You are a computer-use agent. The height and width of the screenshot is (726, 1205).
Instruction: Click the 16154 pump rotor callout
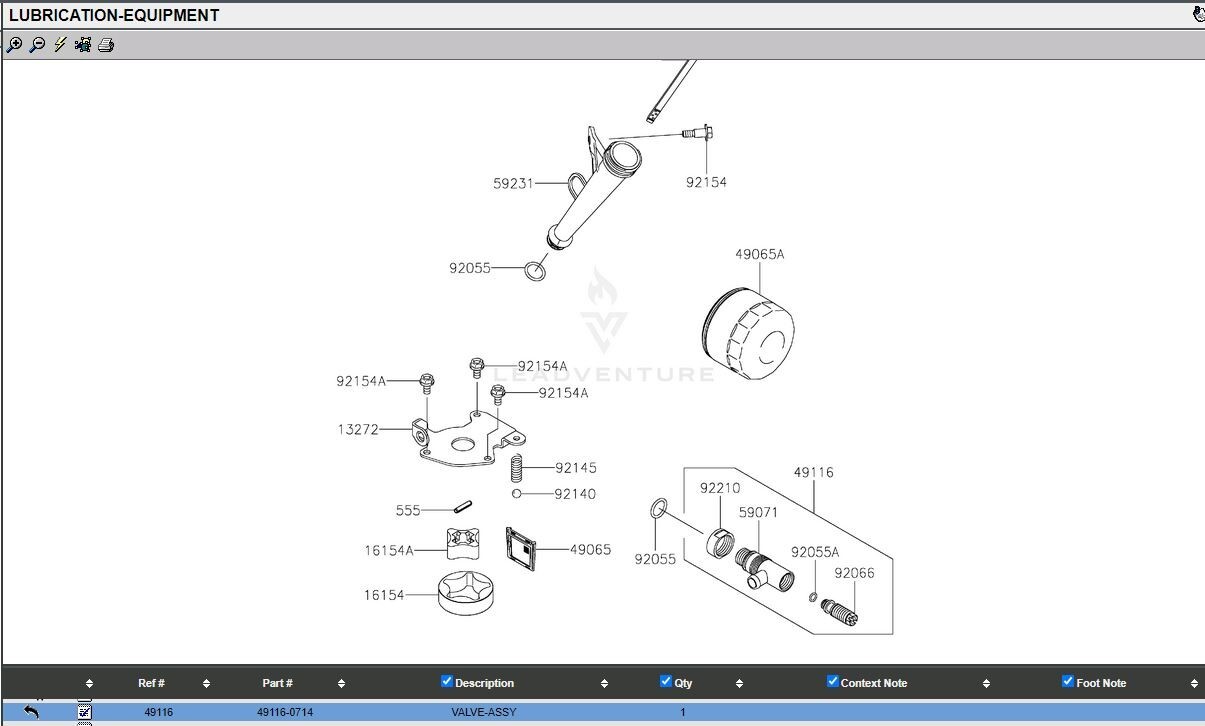point(384,595)
